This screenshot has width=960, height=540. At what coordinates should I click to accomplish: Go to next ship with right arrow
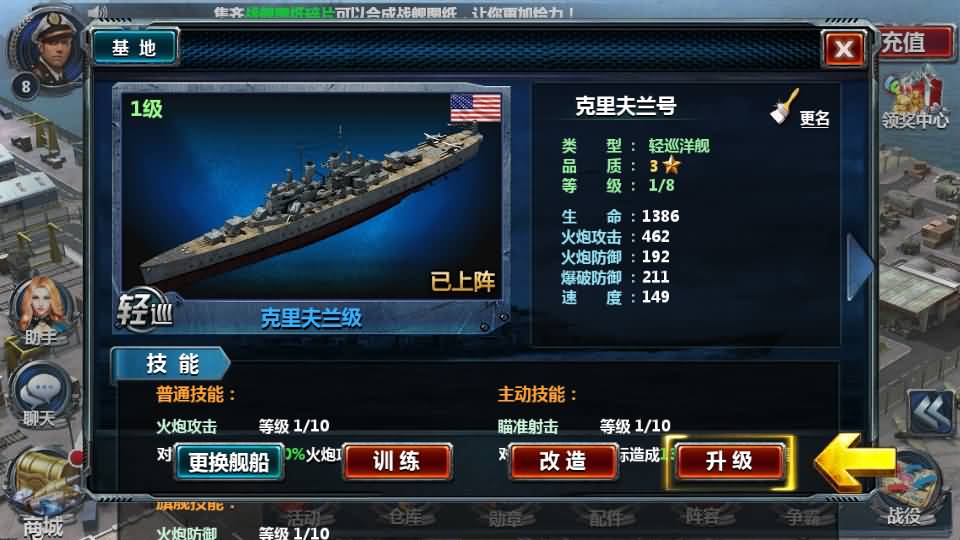858,267
